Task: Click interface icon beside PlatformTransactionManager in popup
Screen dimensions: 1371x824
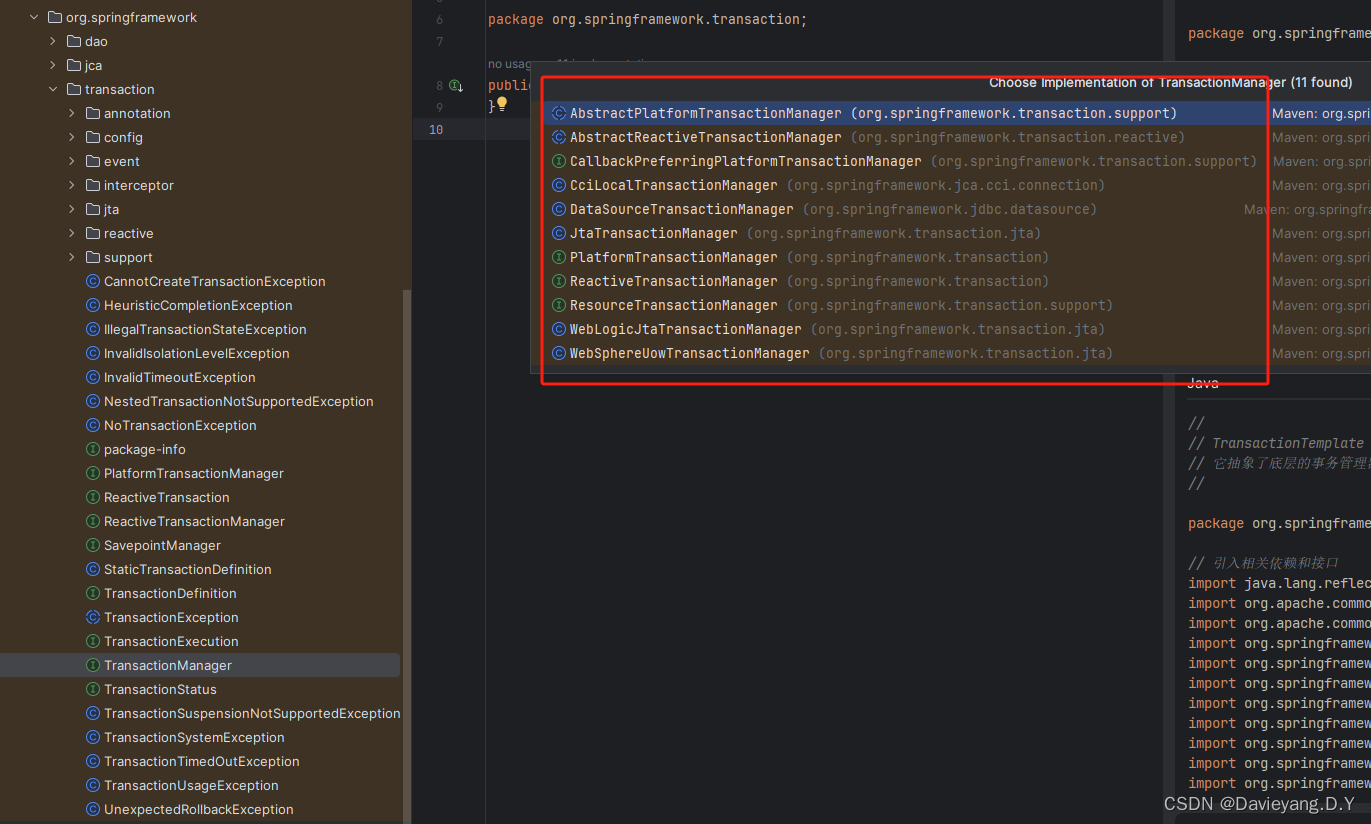Action: coord(559,257)
